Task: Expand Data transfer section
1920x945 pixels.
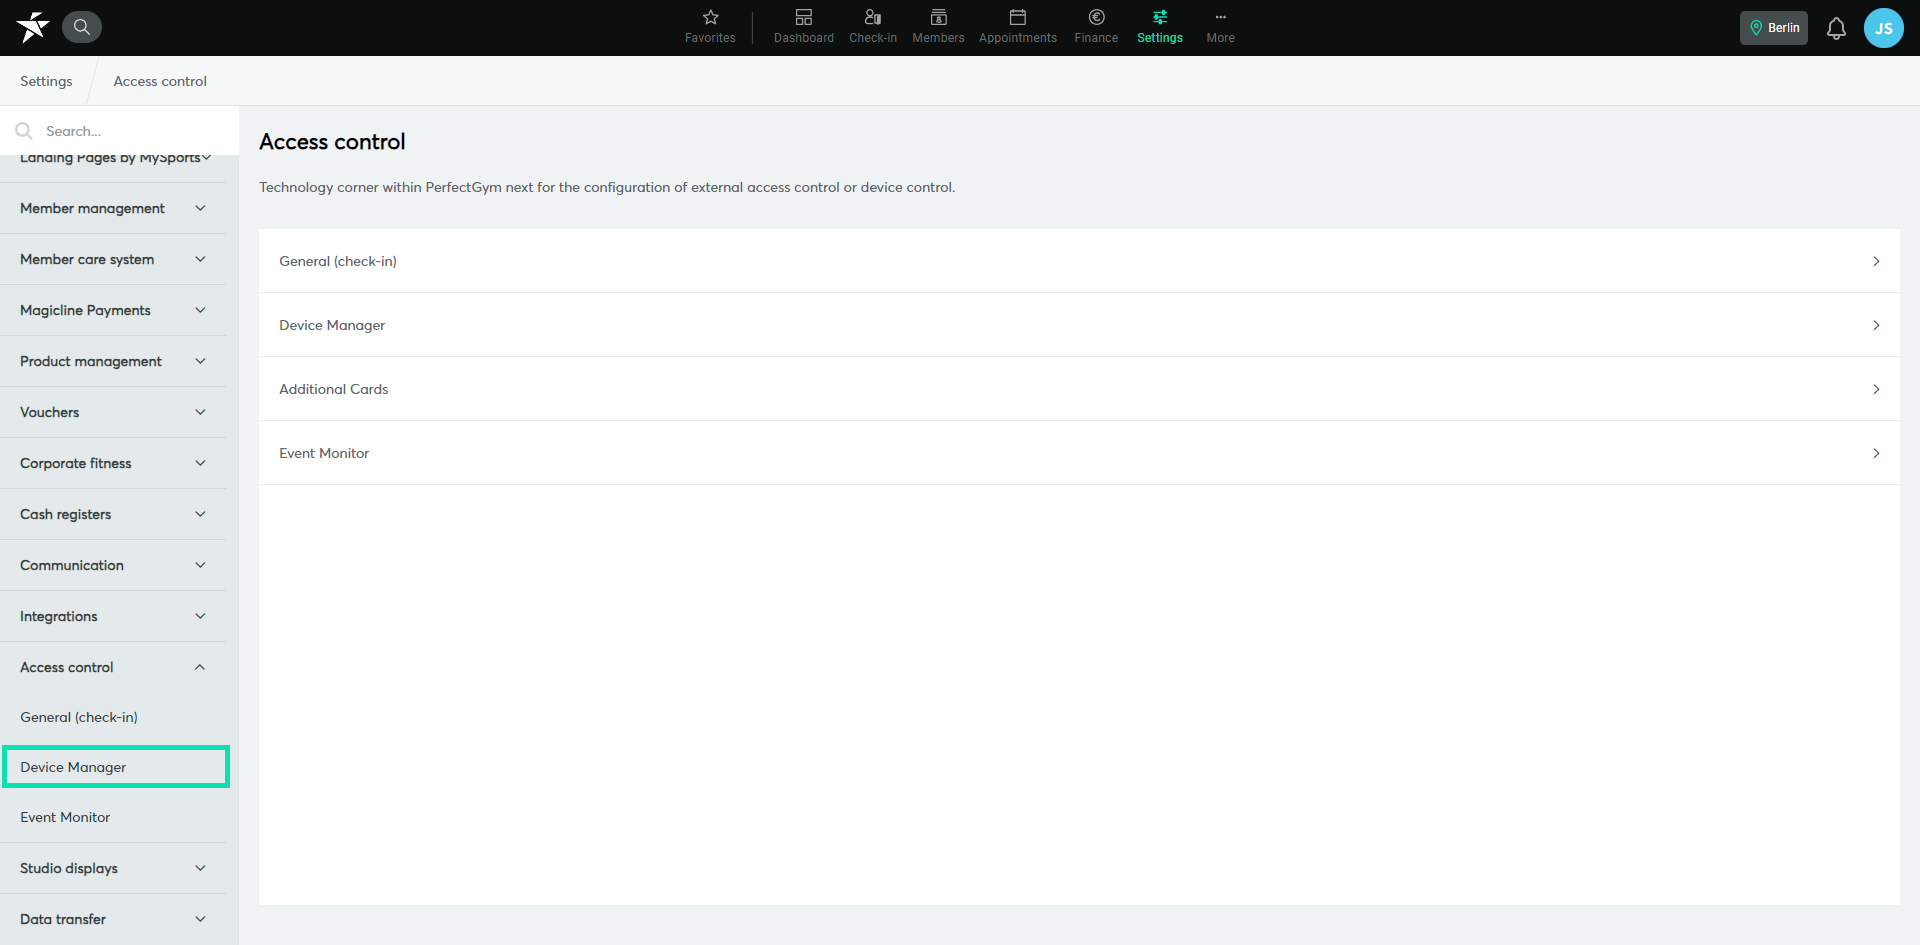Action: (113, 919)
